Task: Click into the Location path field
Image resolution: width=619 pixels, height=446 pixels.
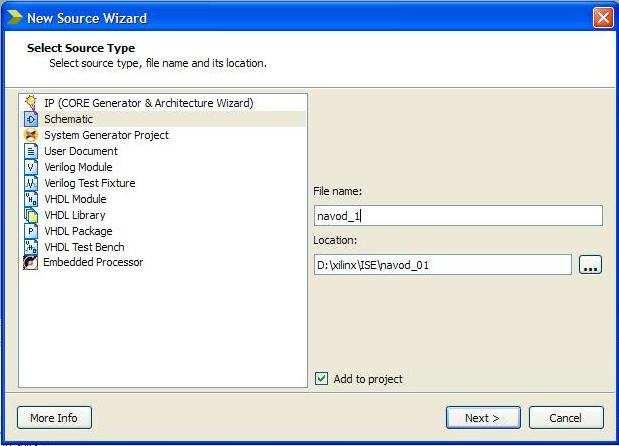Action: [x=443, y=264]
